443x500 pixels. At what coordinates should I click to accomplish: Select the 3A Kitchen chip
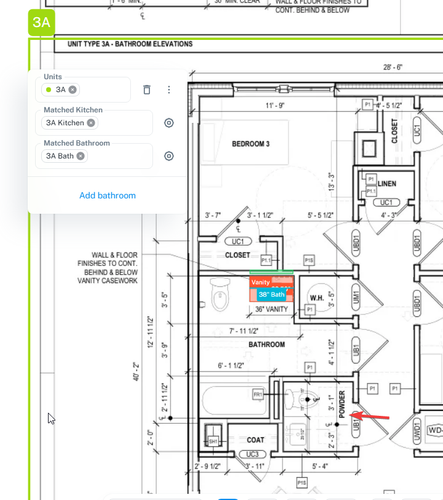(x=69, y=123)
